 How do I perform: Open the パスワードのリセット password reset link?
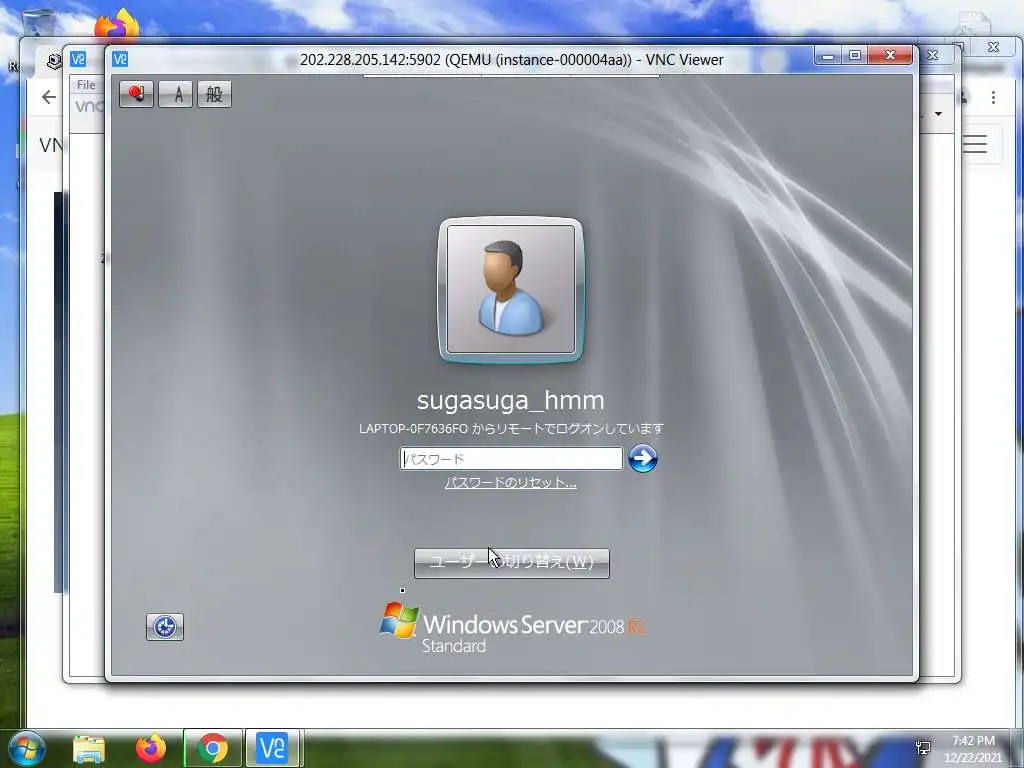click(511, 483)
